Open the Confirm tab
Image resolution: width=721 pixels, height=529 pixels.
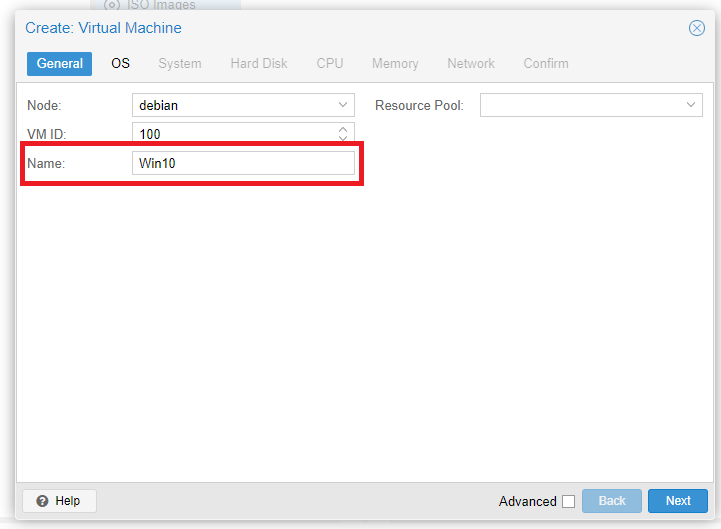click(546, 63)
